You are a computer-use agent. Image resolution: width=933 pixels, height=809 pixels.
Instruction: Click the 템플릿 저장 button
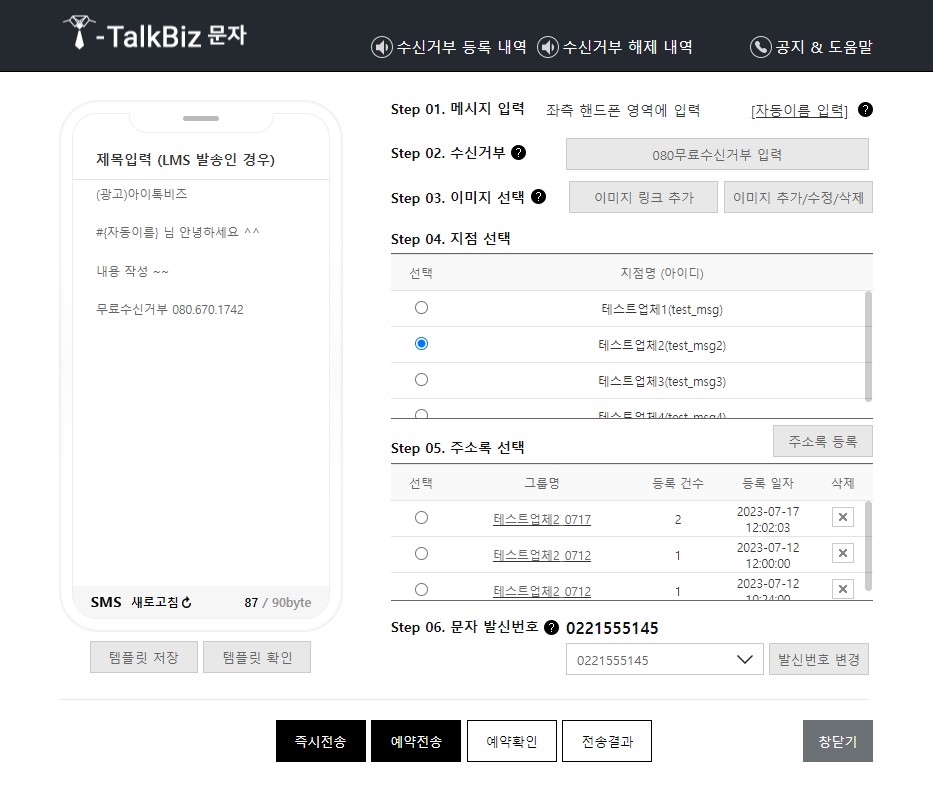click(x=143, y=657)
